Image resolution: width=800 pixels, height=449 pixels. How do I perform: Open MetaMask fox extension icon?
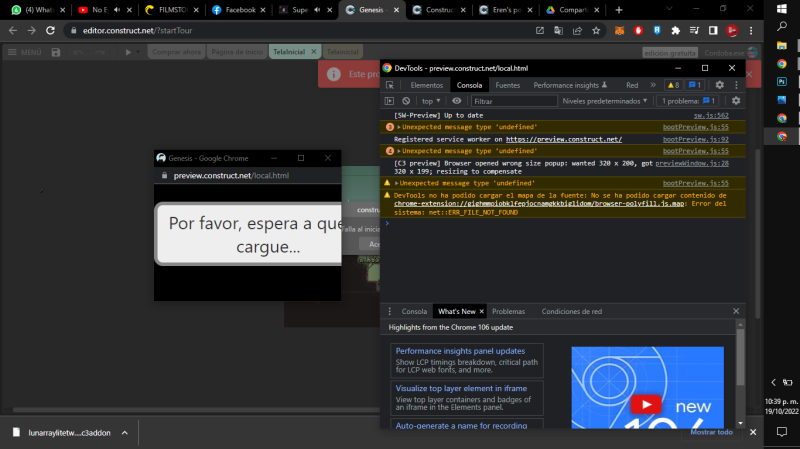point(619,31)
